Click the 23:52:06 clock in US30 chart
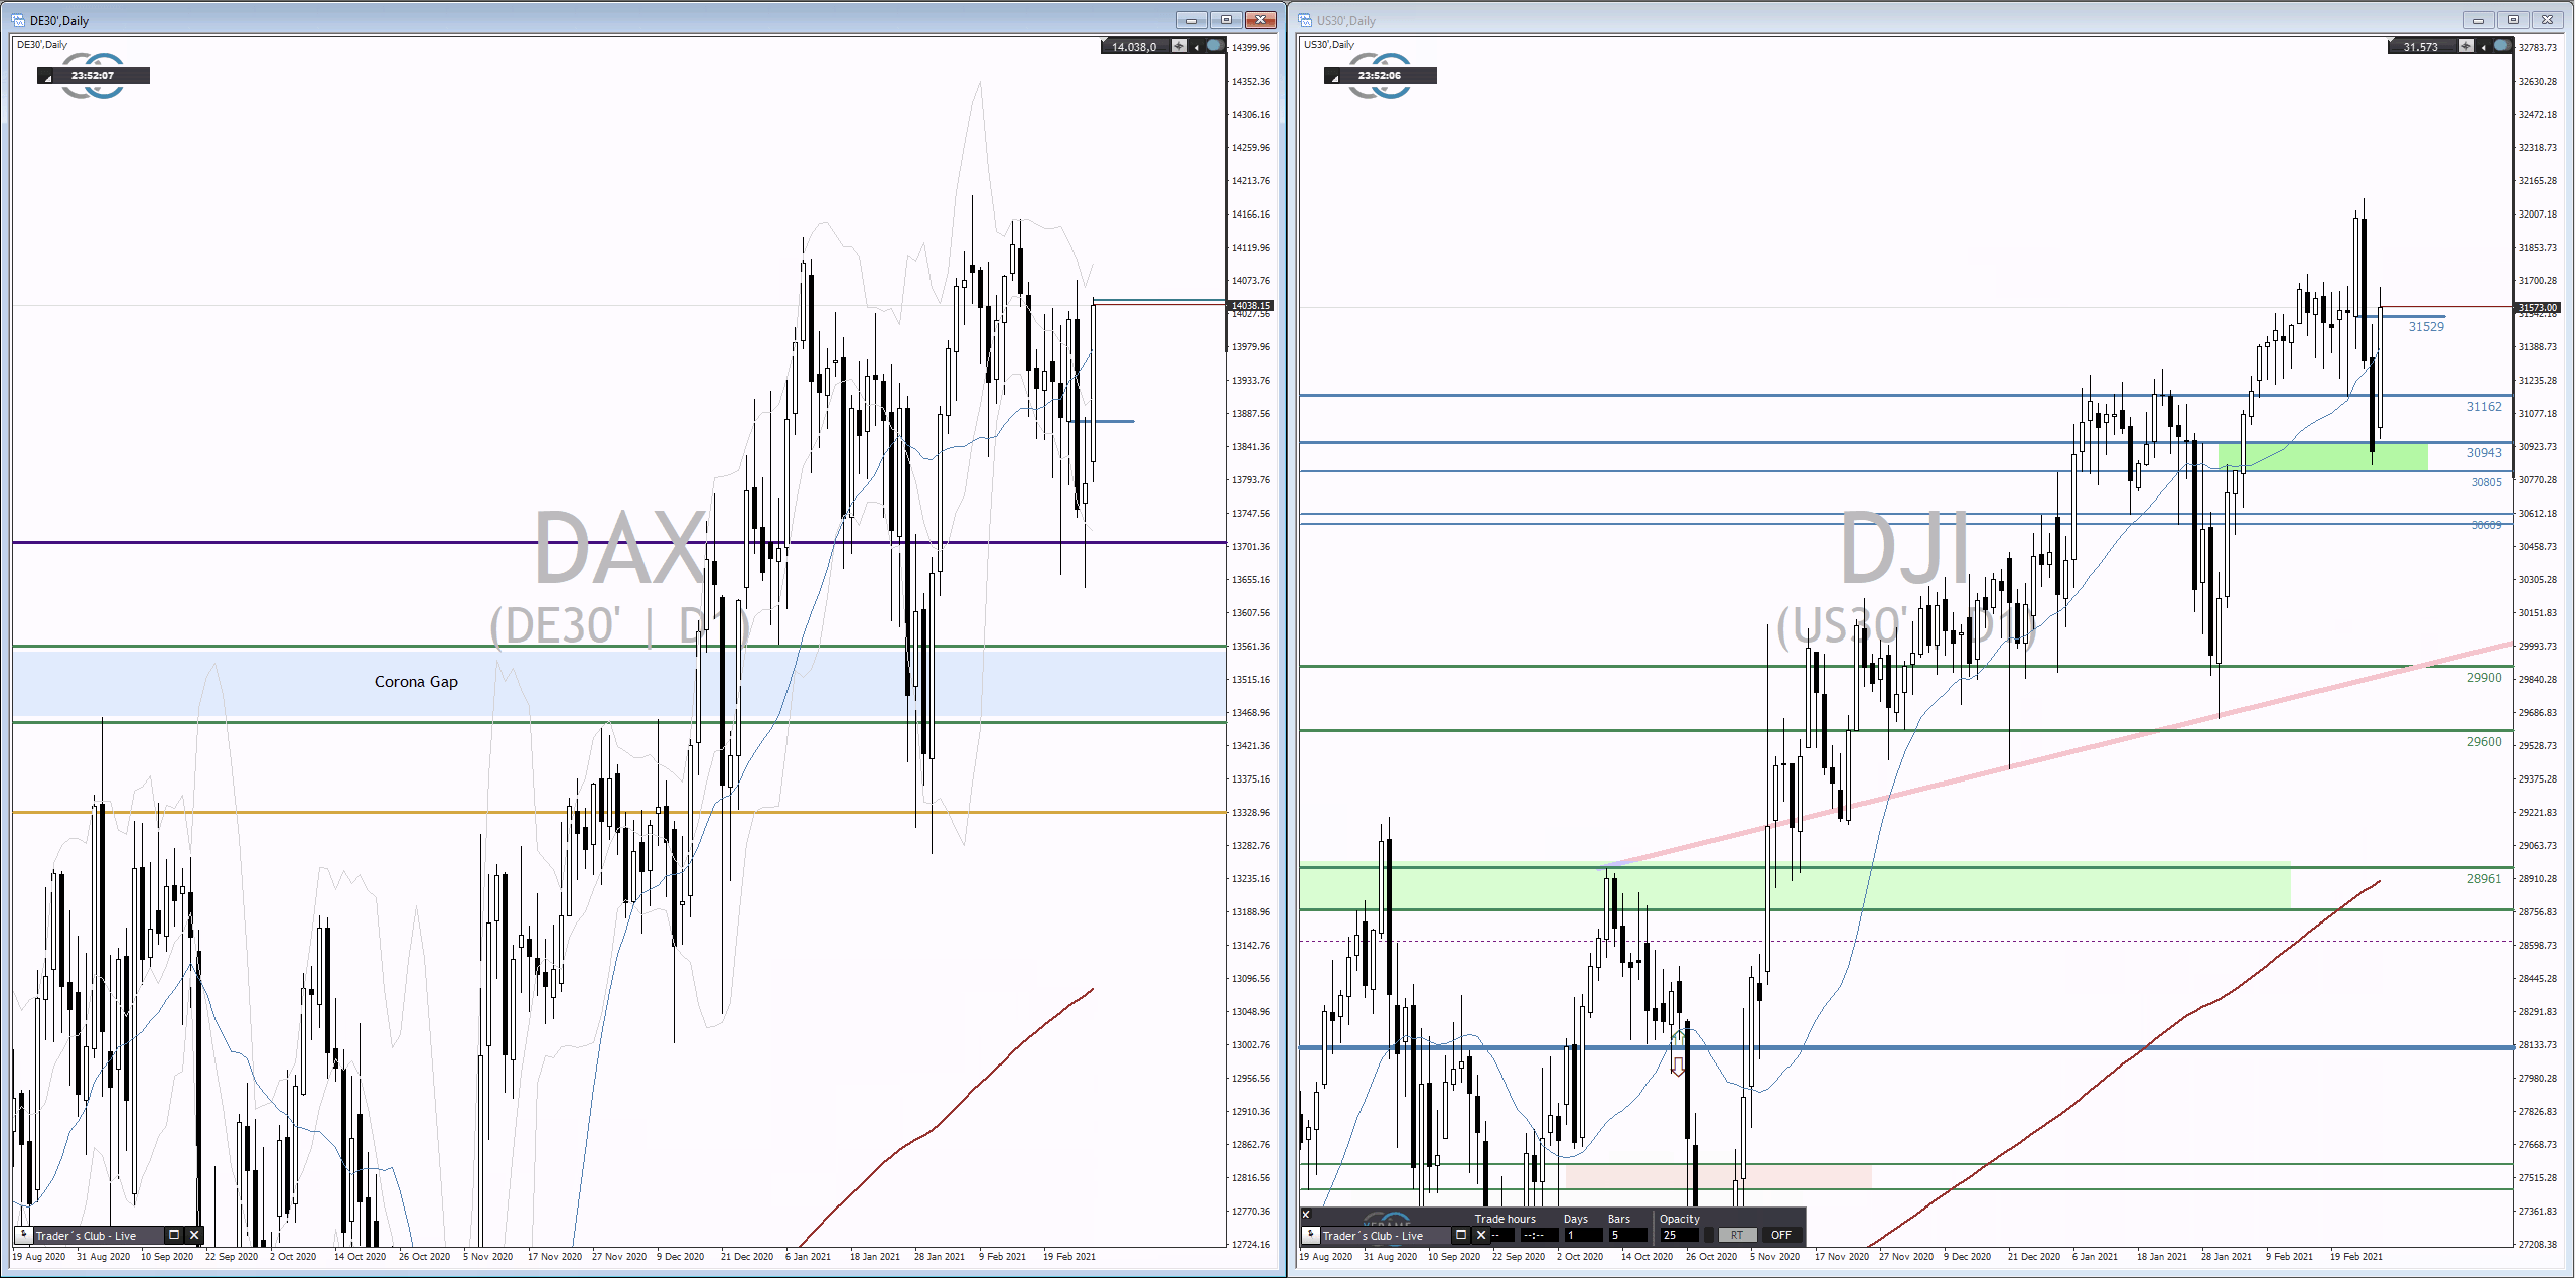 tap(1379, 75)
